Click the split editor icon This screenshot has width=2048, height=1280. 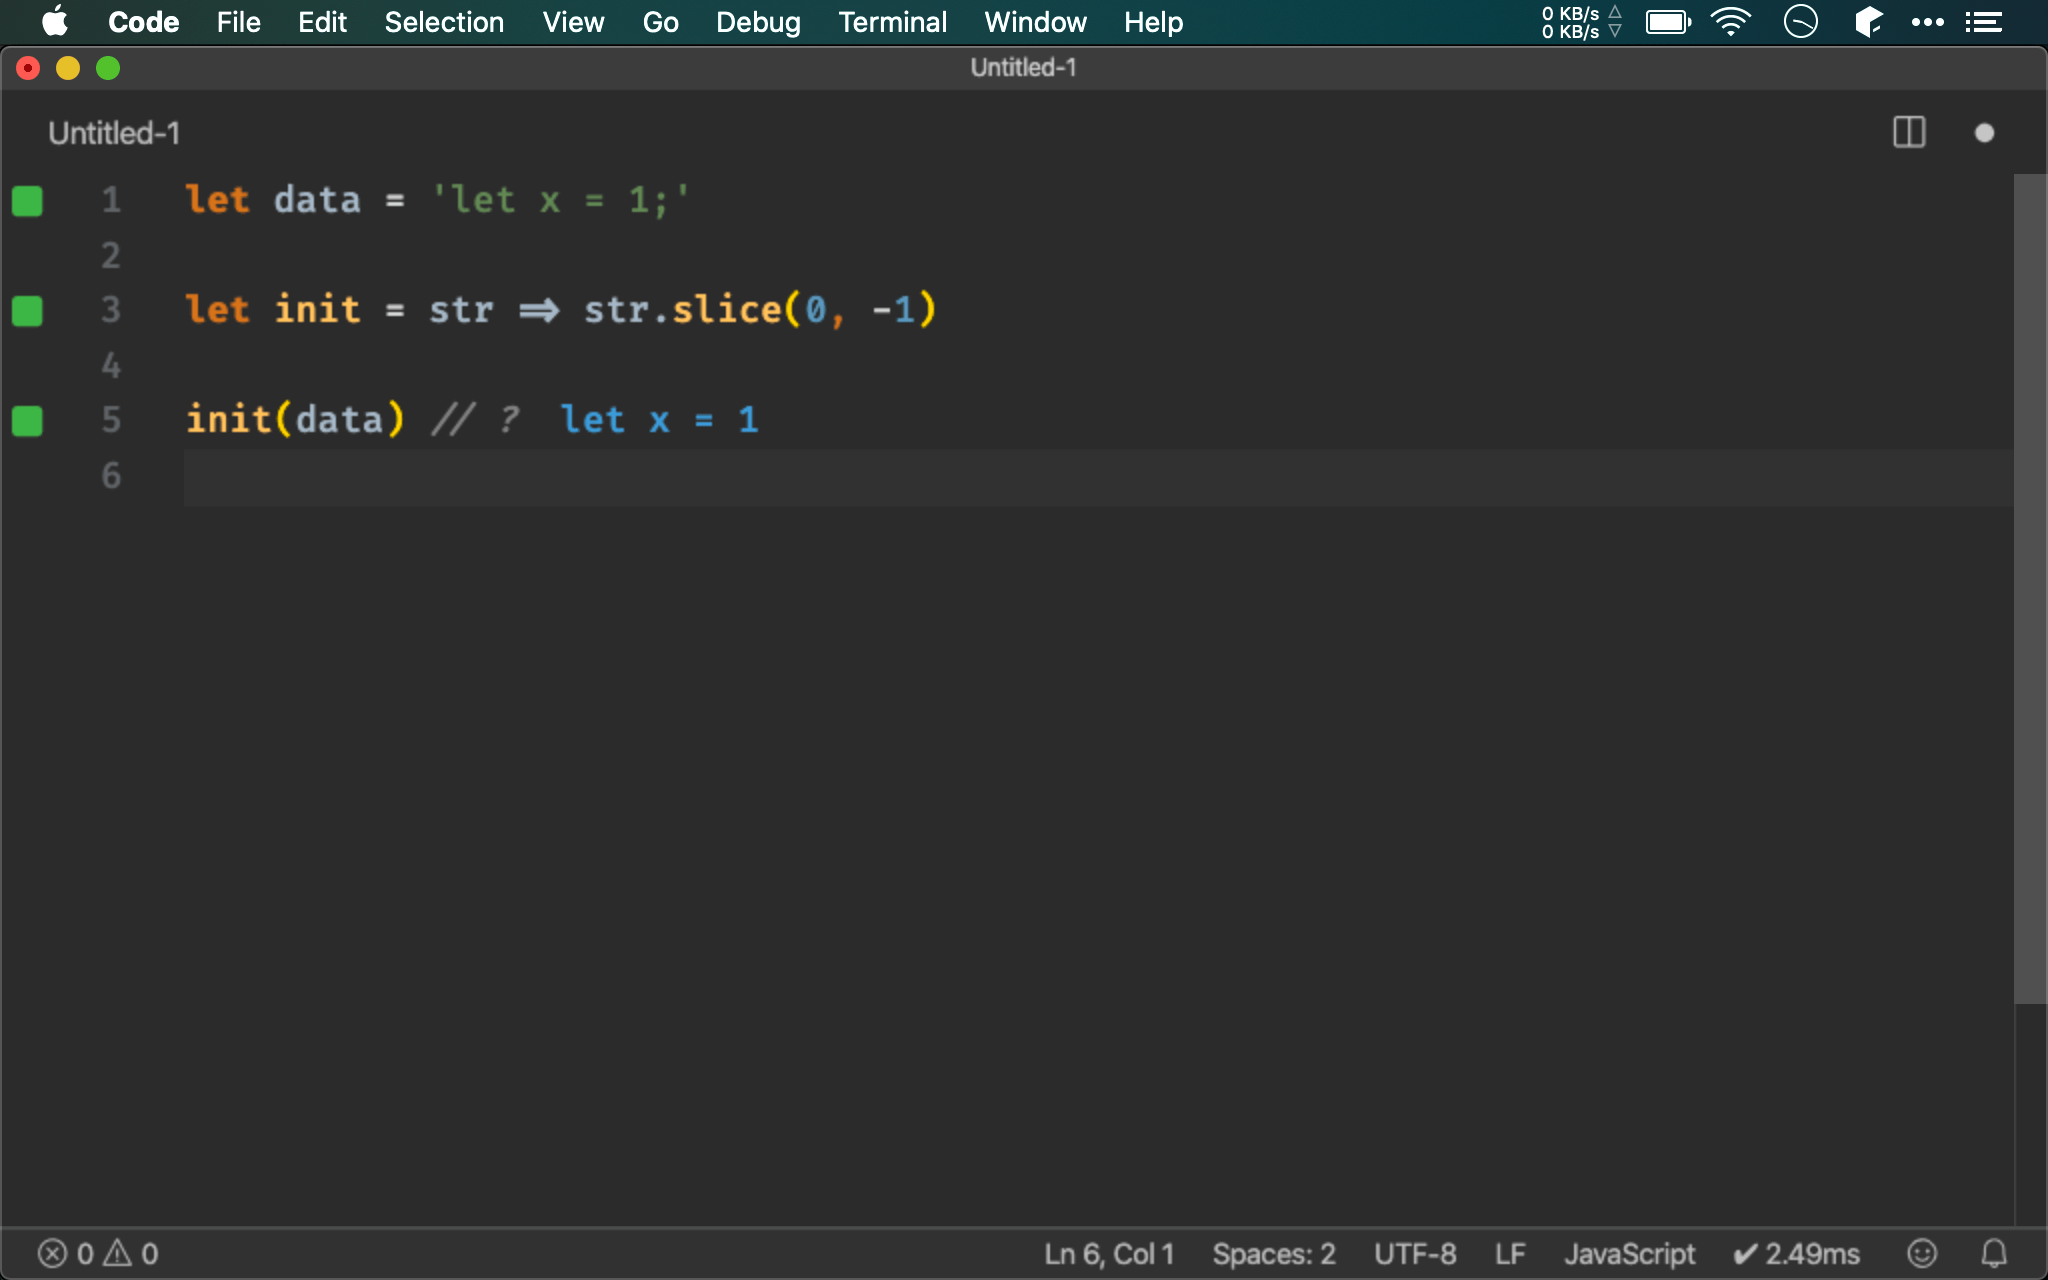(1909, 133)
